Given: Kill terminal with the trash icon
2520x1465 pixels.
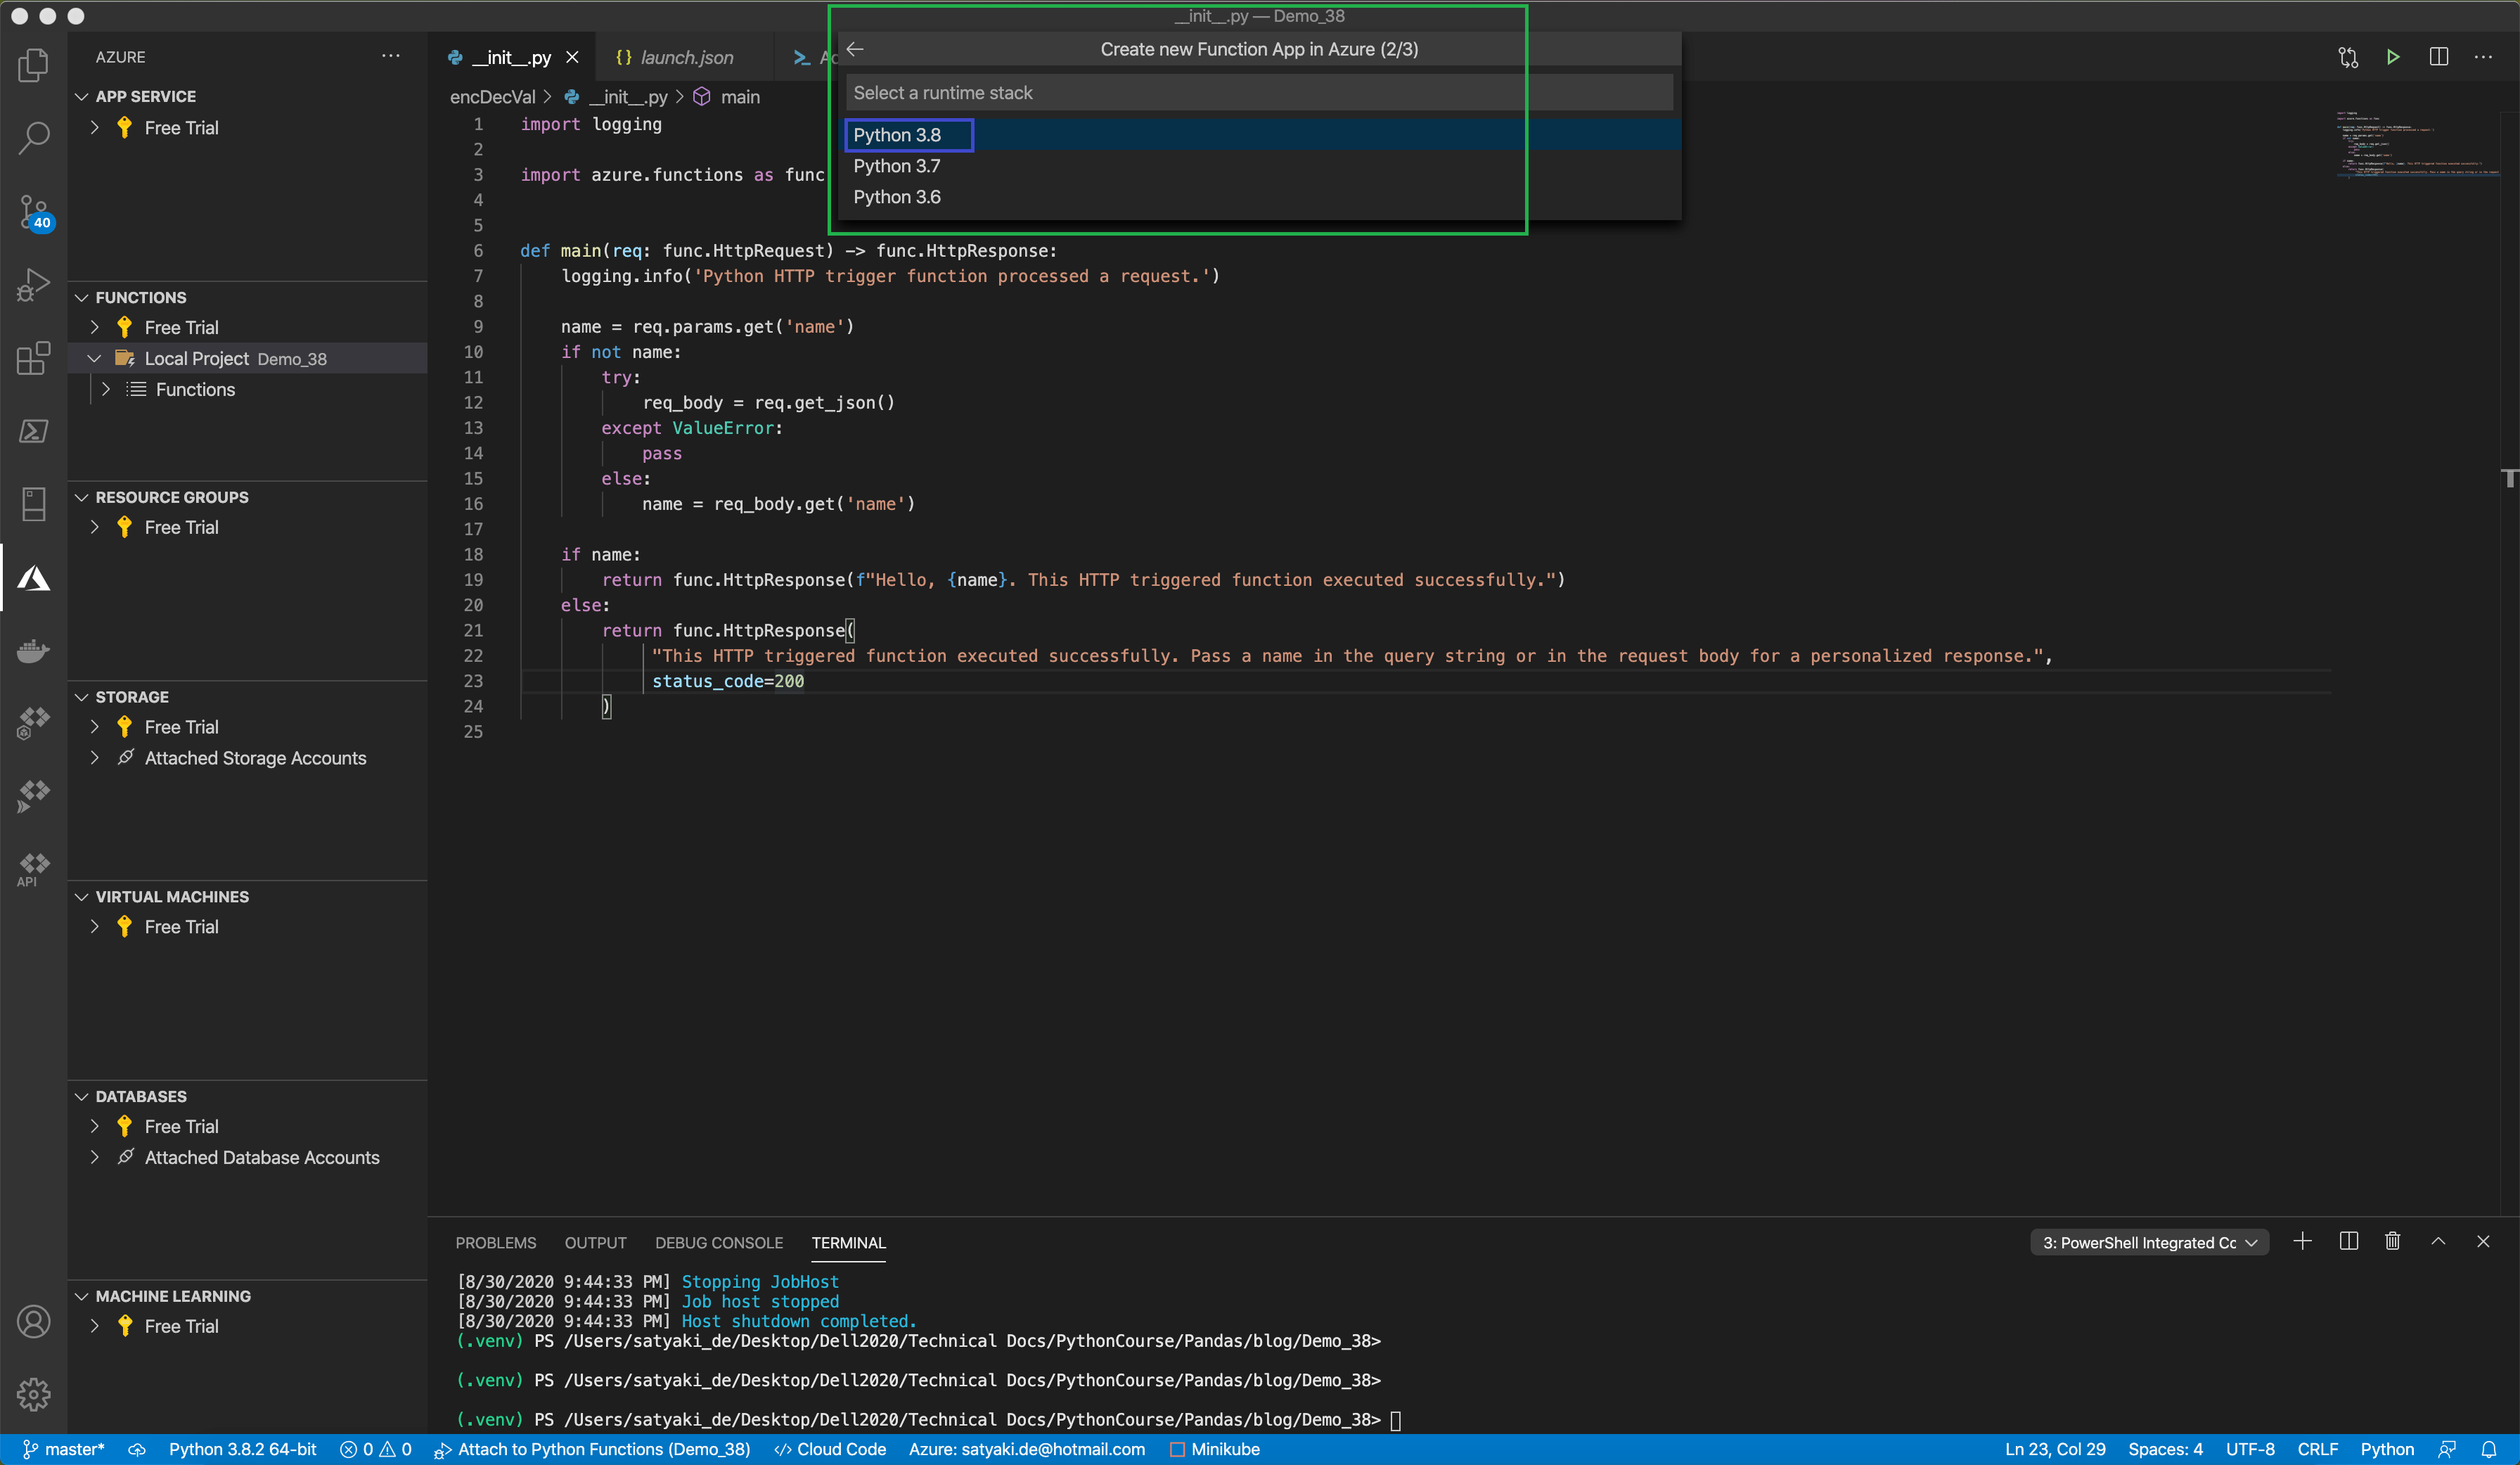Looking at the screenshot, I should tap(2392, 1241).
